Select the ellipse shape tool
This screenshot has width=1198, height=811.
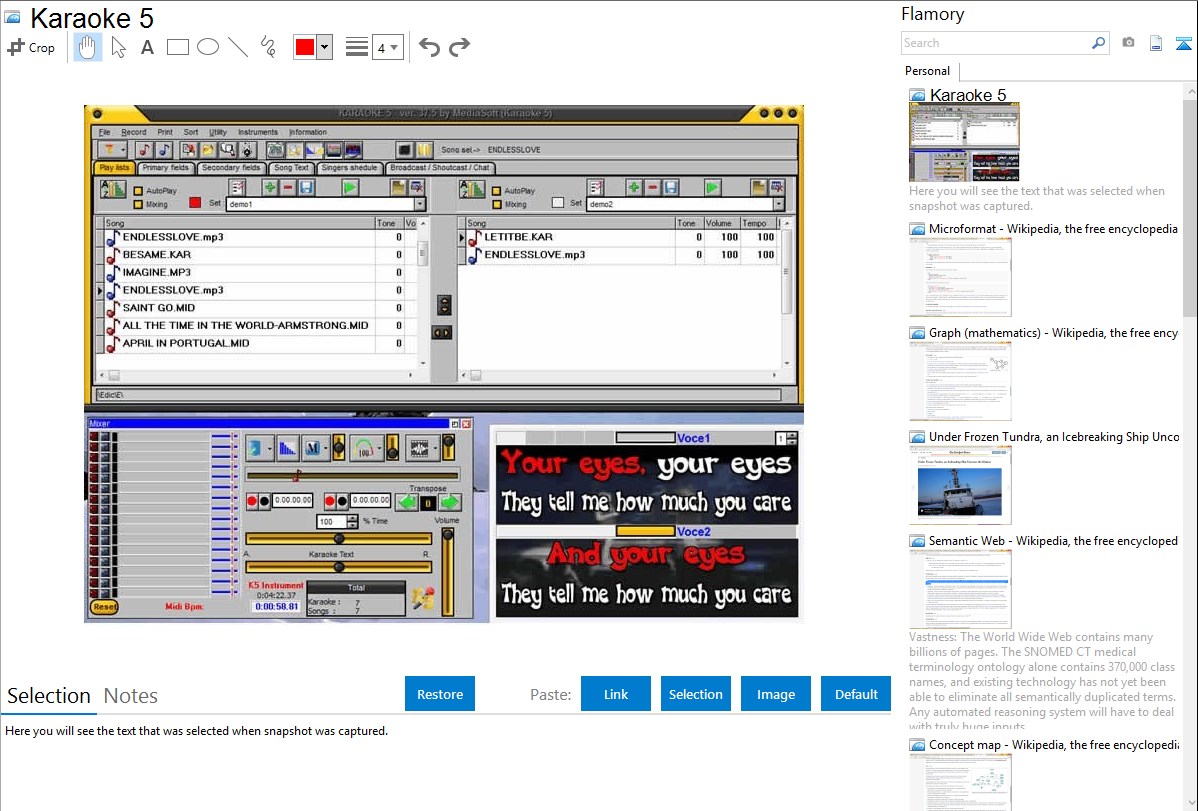[x=208, y=47]
